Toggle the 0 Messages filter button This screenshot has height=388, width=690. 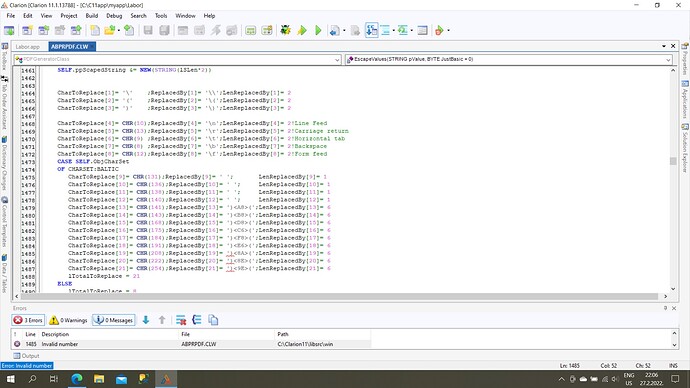coord(114,320)
